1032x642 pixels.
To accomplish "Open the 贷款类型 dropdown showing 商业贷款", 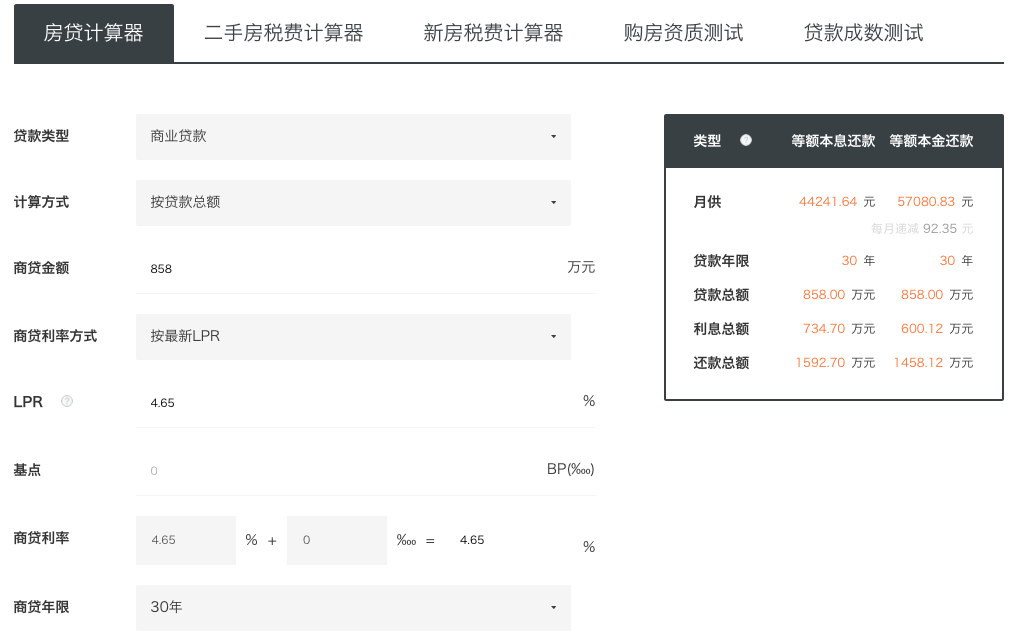I will pos(353,137).
